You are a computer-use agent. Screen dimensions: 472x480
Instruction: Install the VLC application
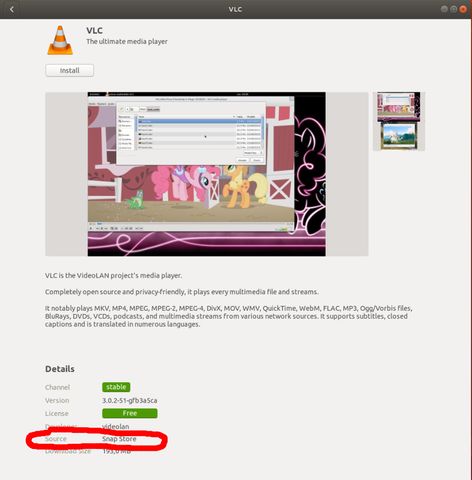(69, 70)
